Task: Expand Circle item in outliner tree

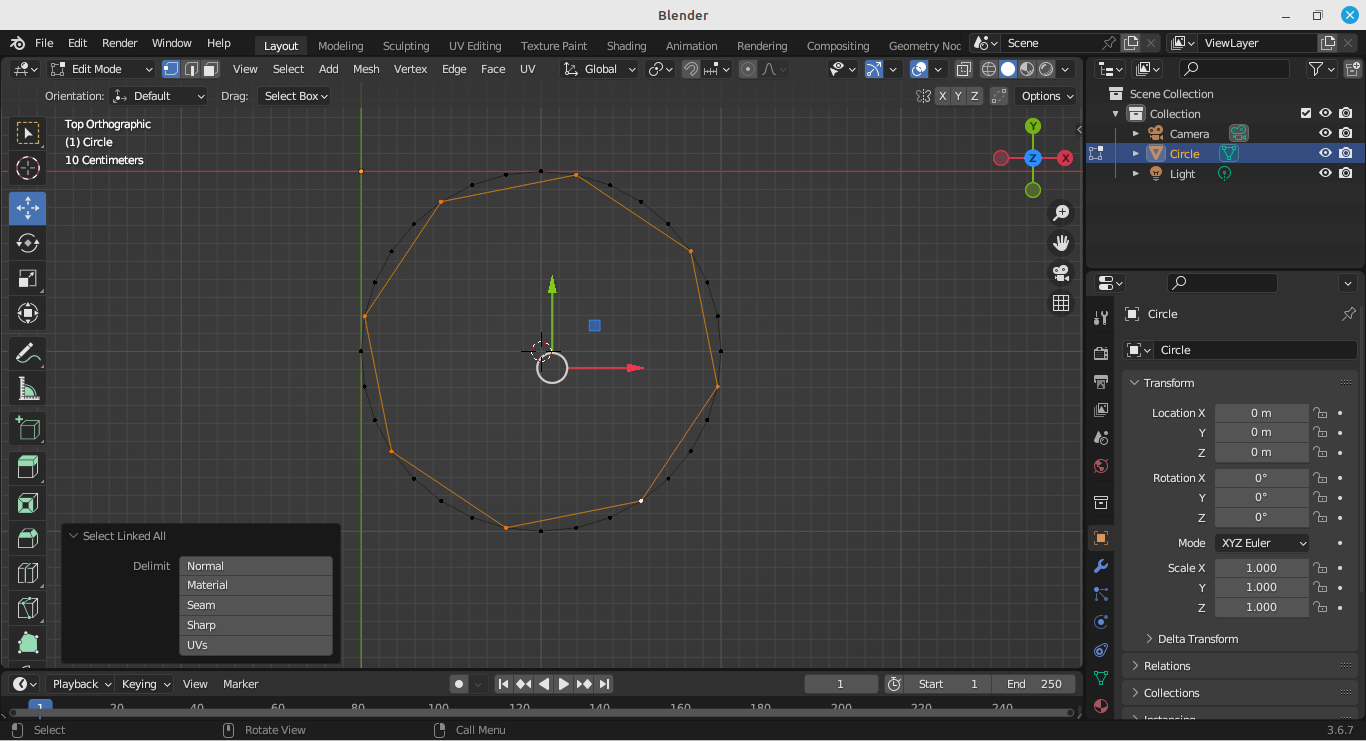Action: [x=1135, y=153]
